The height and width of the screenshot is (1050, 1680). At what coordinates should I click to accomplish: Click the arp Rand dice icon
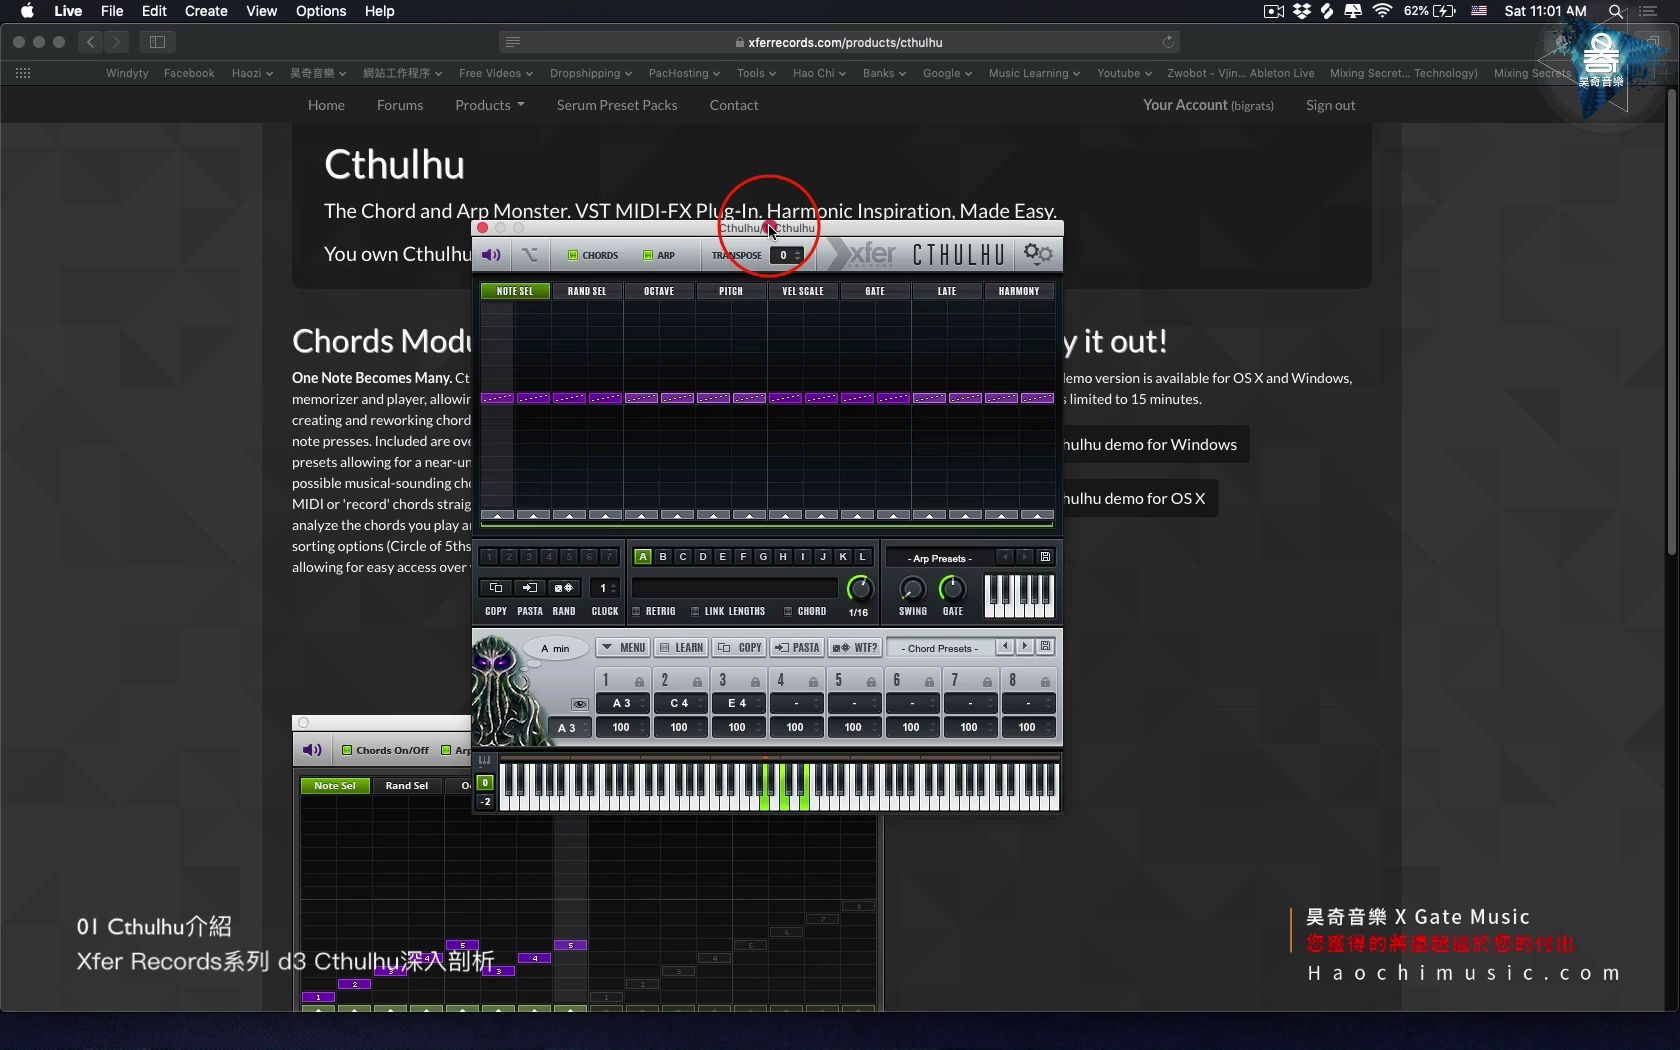pos(564,588)
